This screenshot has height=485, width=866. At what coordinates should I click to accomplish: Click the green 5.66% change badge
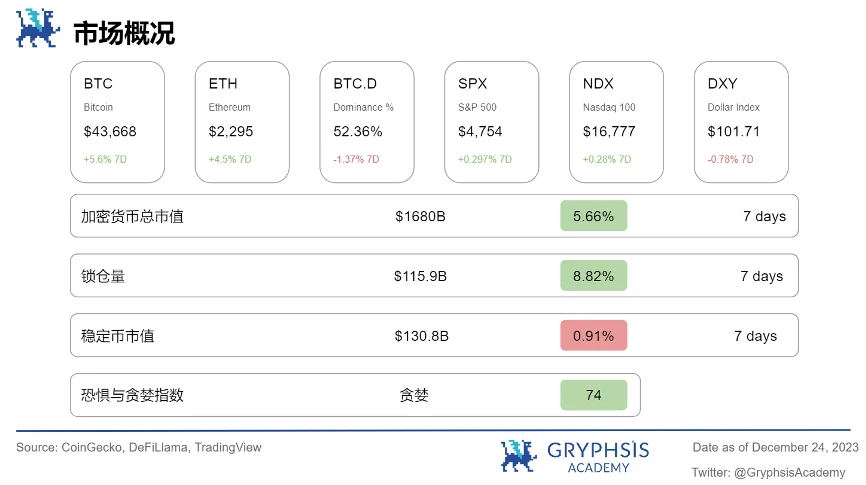(593, 216)
